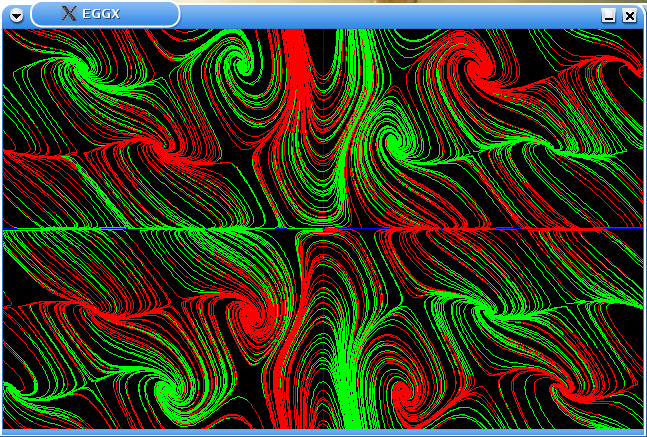This screenshot has height=437, width=647.
Task: Click the EGGX window title text
Action: 101,14
